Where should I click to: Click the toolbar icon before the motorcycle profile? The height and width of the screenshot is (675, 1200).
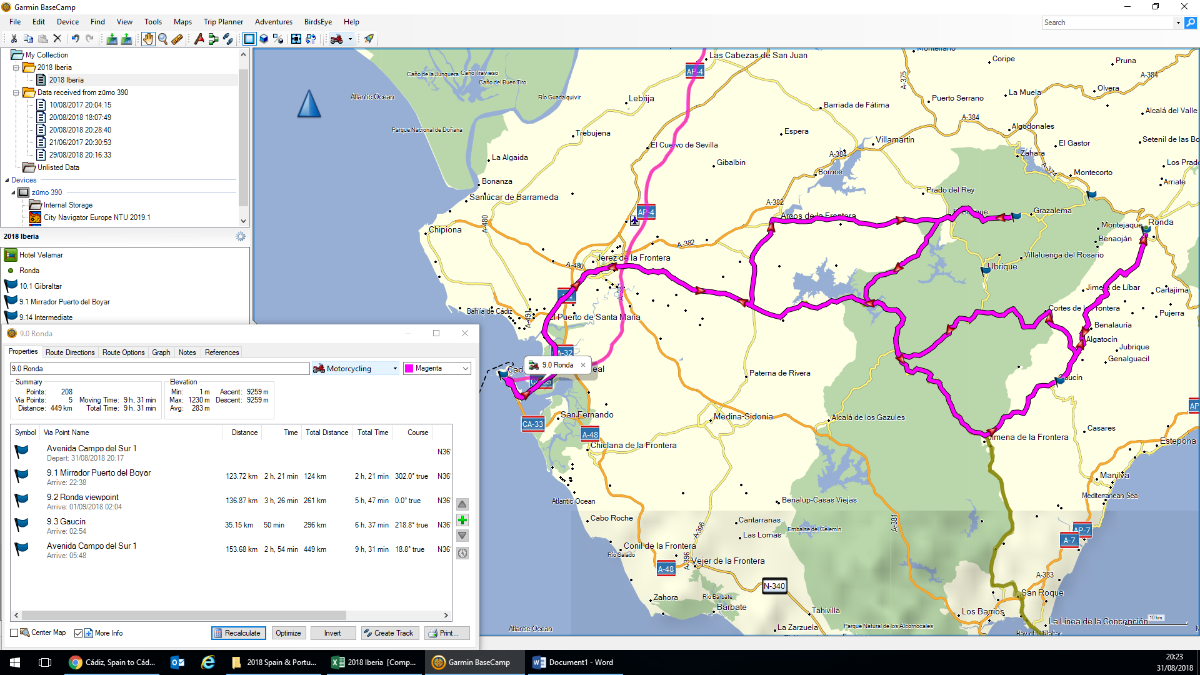coord(311,39)
